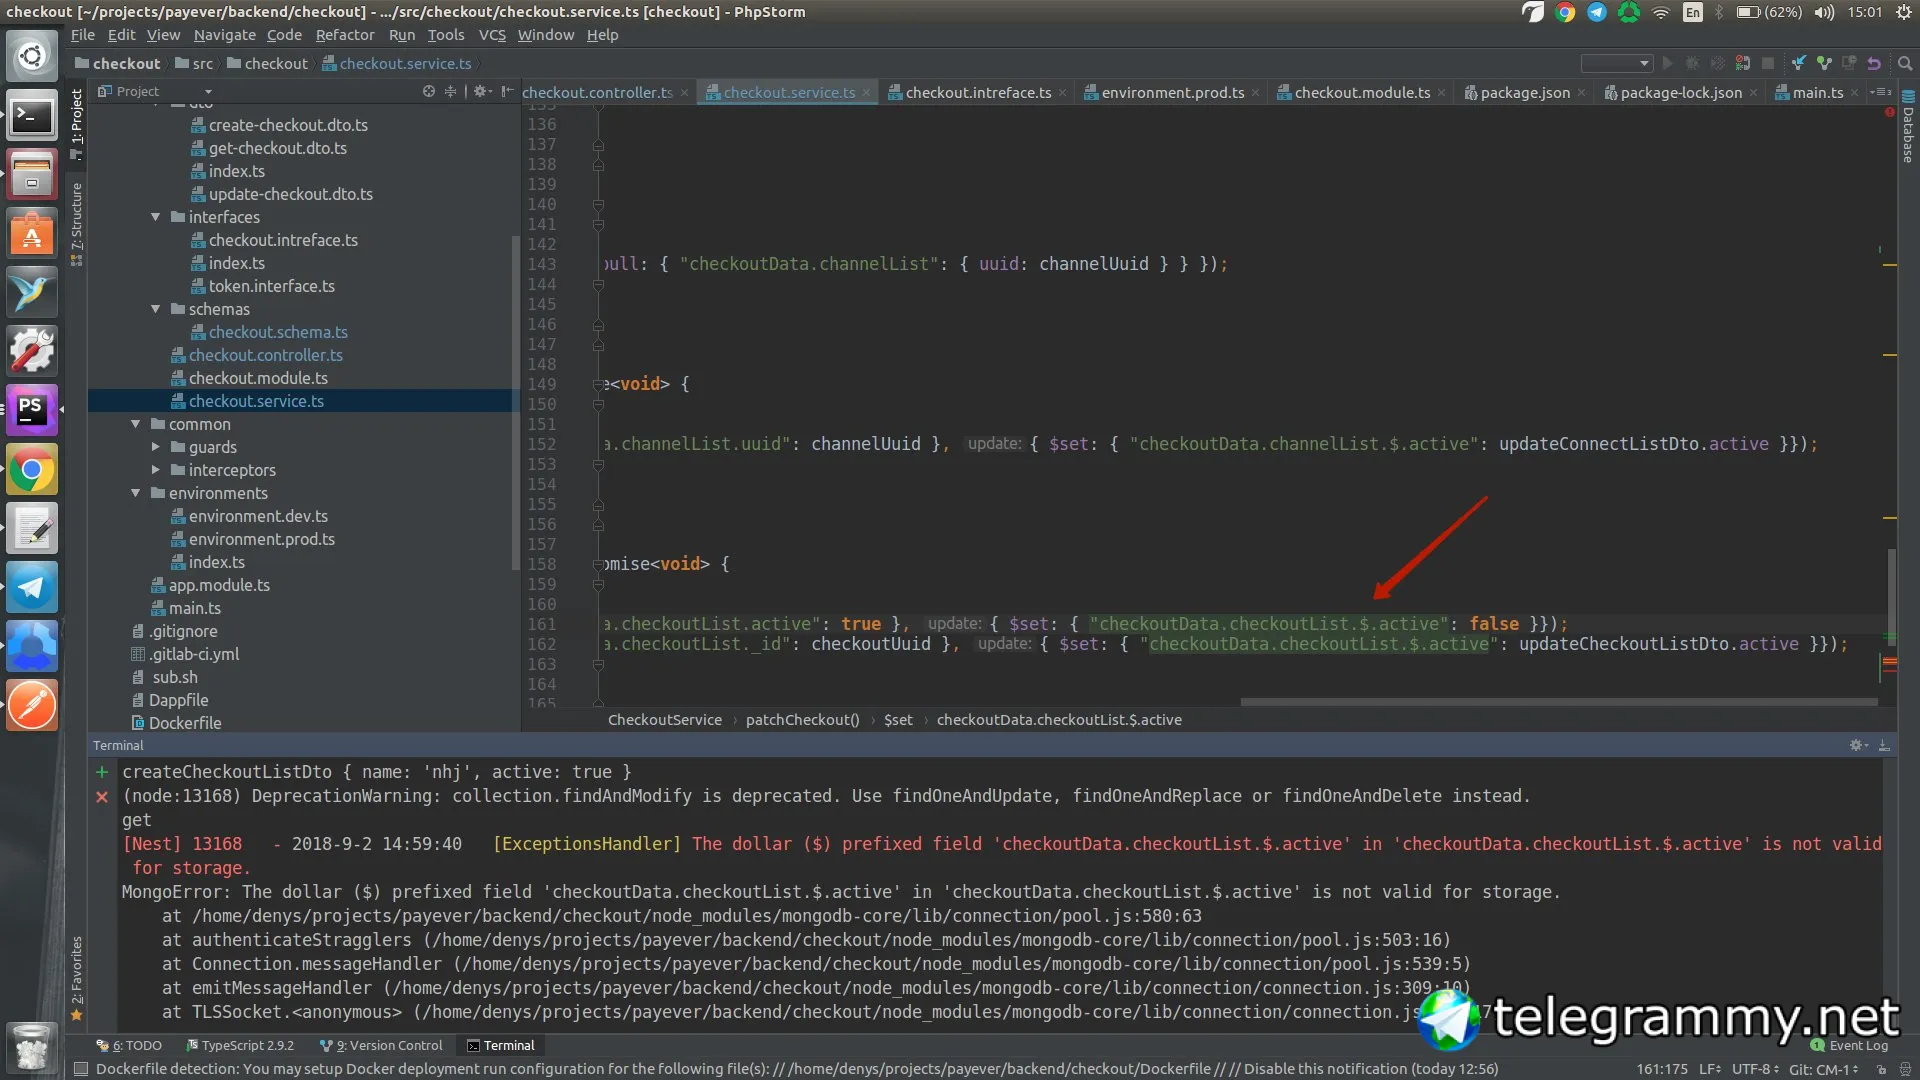
Task: Open 9: Version Control tool window
Action: tap(386, 1045)
